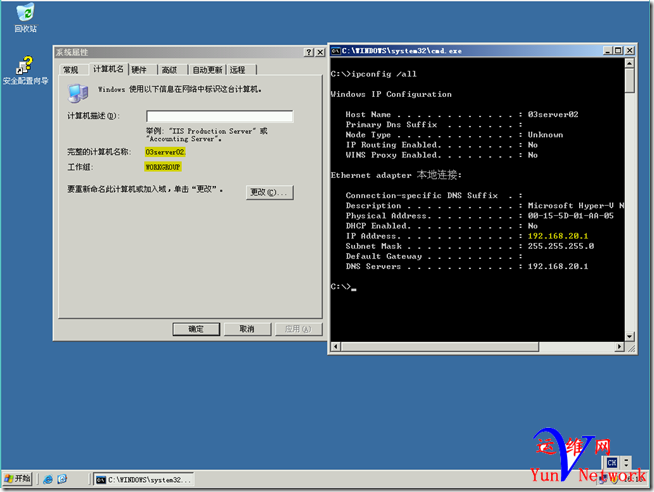Confirm with the 确定 button
Screen dimensions: 654x492
[x=196, y=329]
